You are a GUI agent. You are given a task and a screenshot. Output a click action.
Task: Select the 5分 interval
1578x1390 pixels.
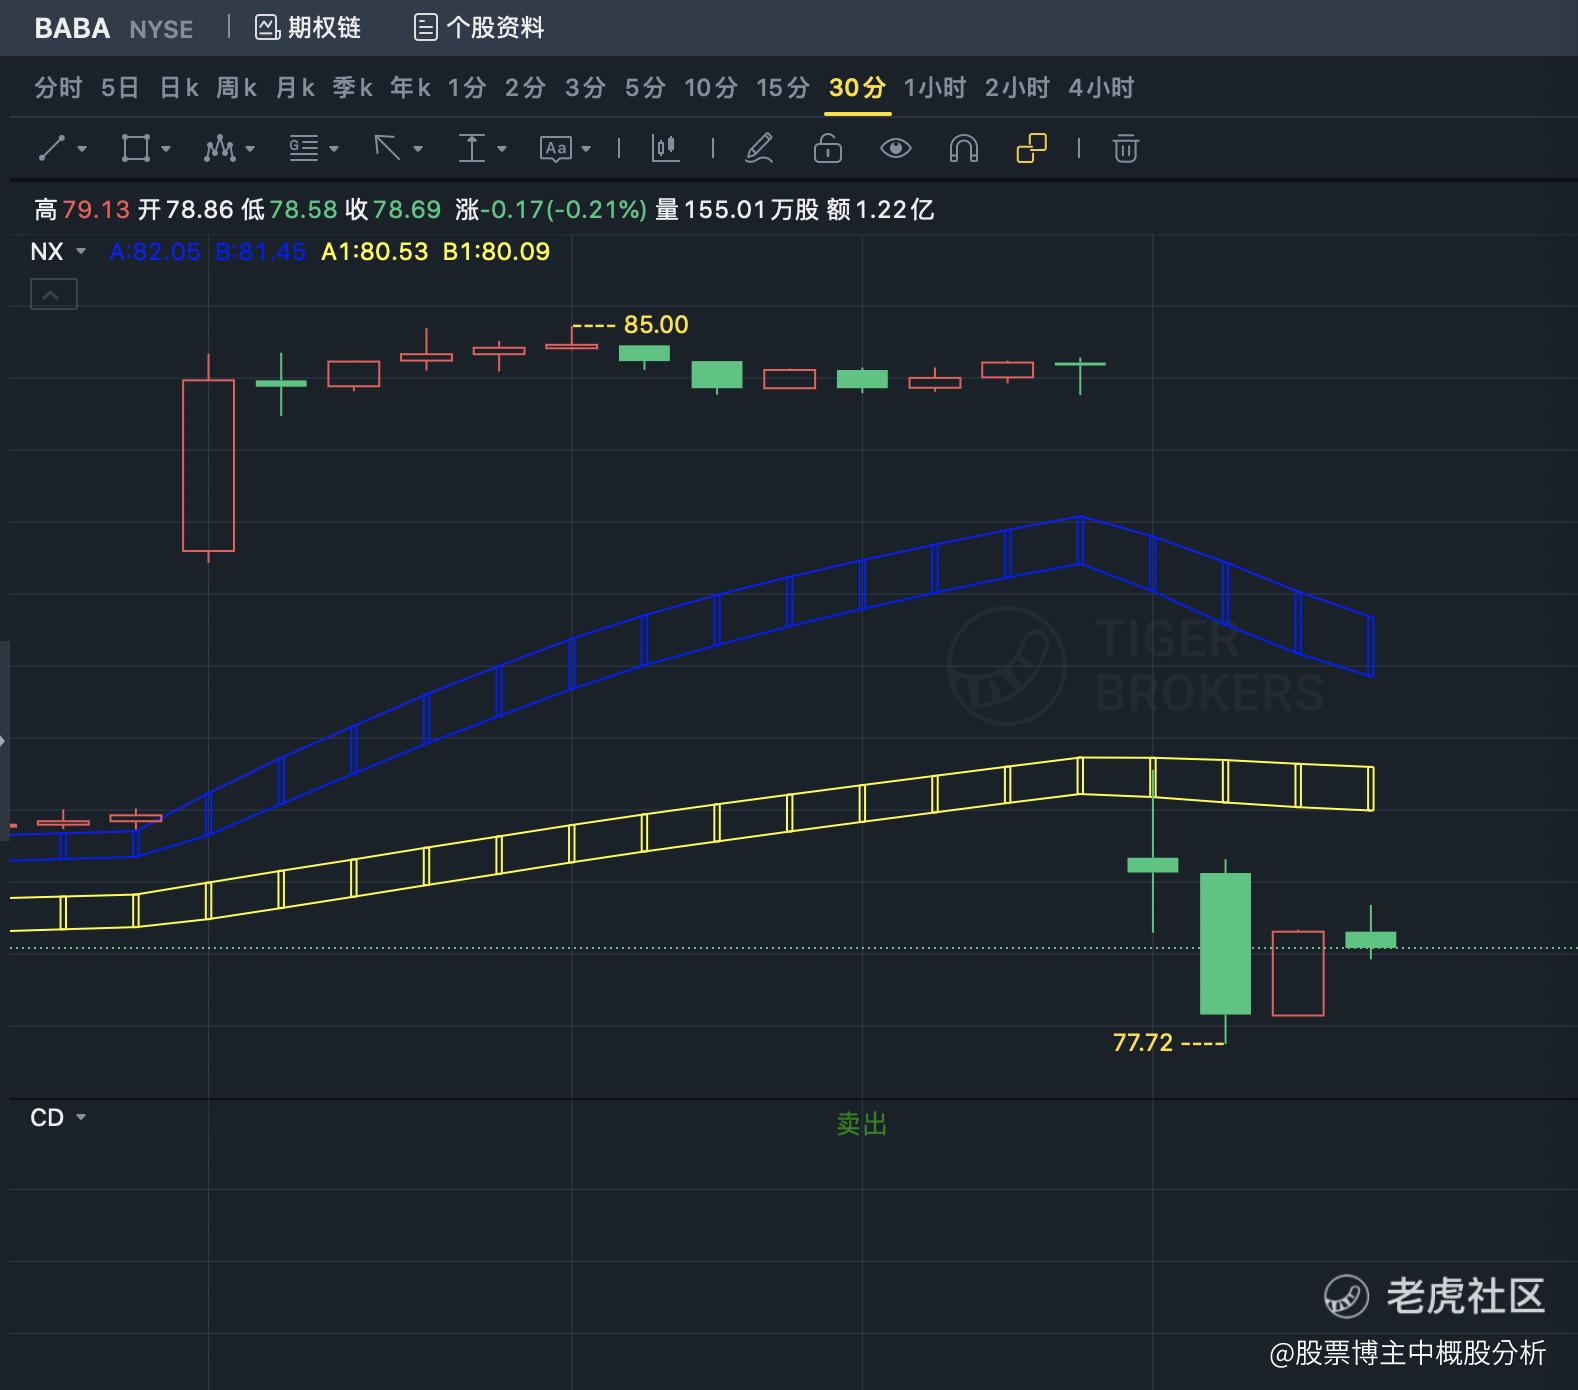click(x=645, y=88)
